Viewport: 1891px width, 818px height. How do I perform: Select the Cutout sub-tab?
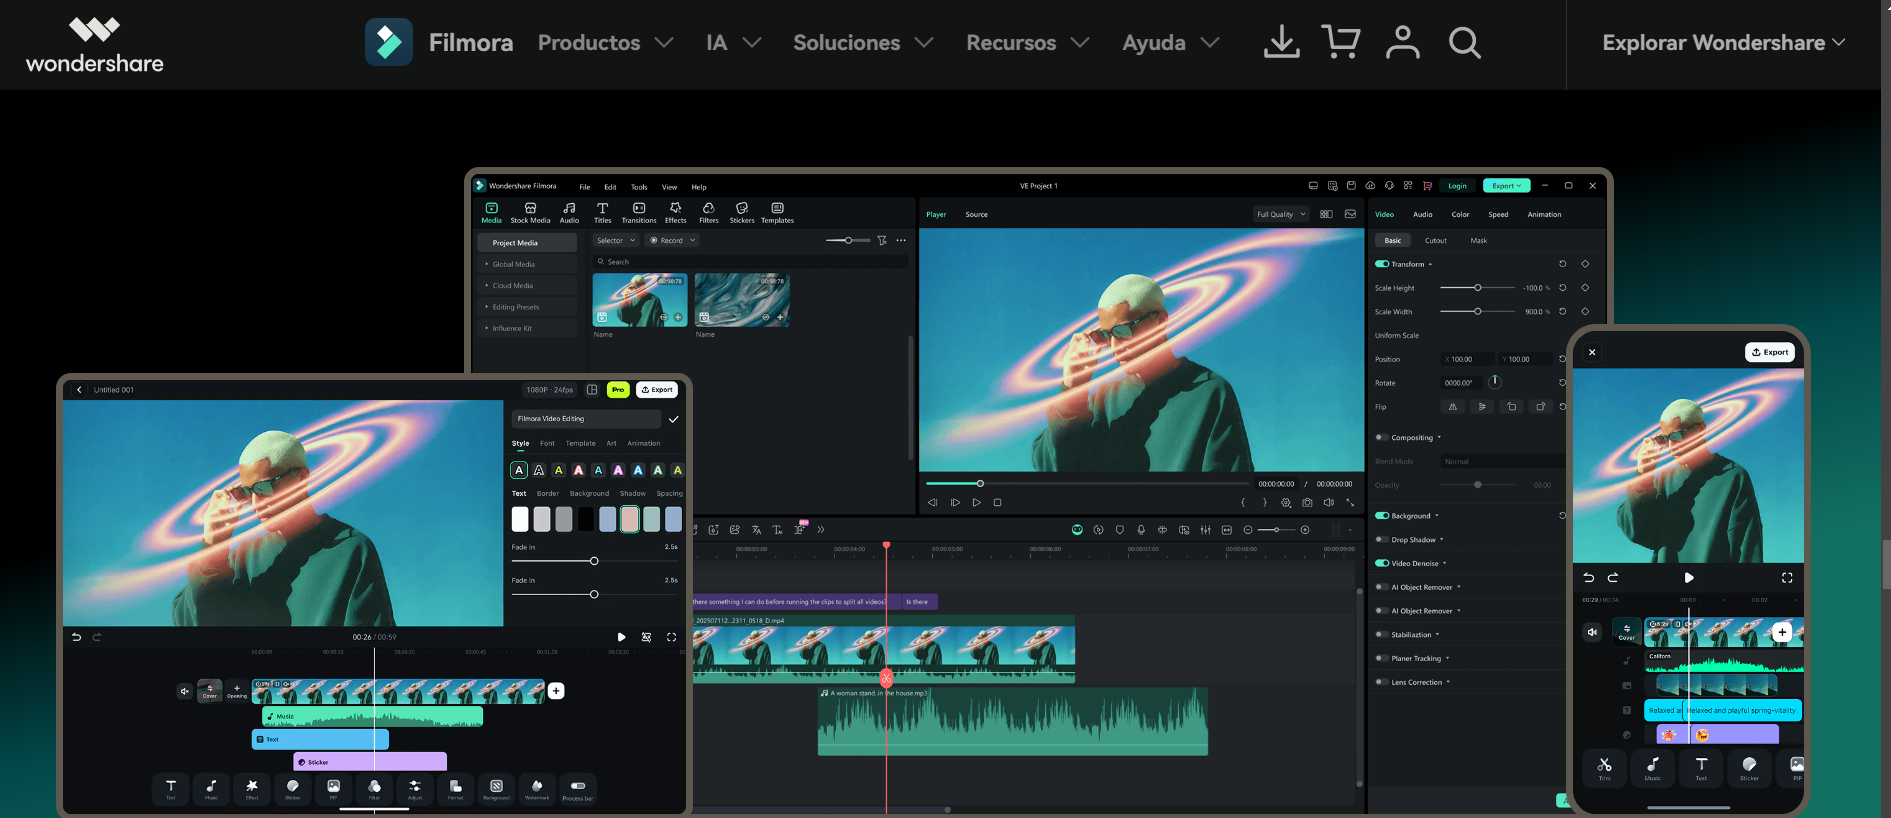pos(1436,240)
